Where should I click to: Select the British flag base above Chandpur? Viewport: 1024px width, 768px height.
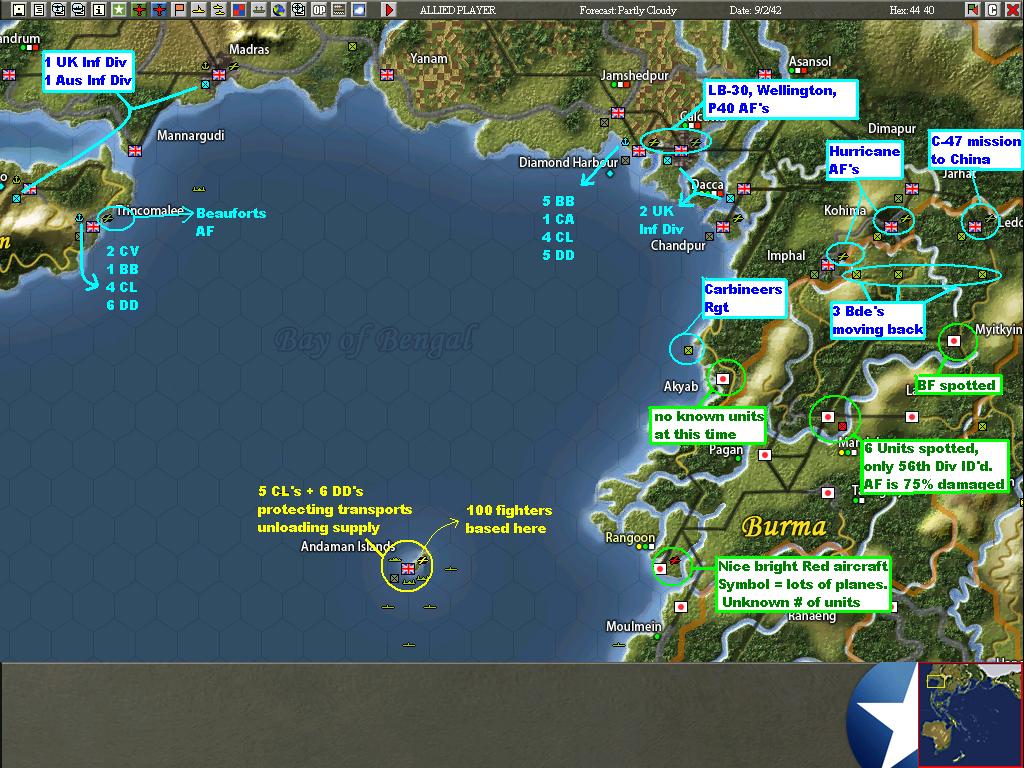(x=723, y=227)
